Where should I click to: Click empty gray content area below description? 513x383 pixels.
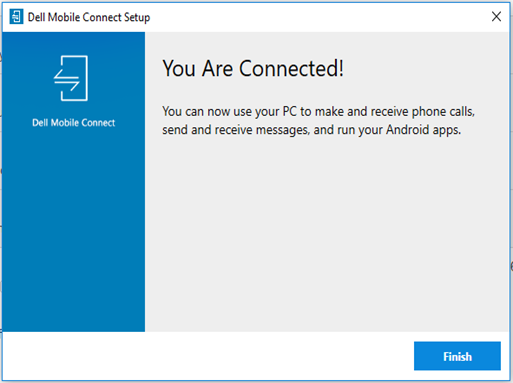point(327,233)
